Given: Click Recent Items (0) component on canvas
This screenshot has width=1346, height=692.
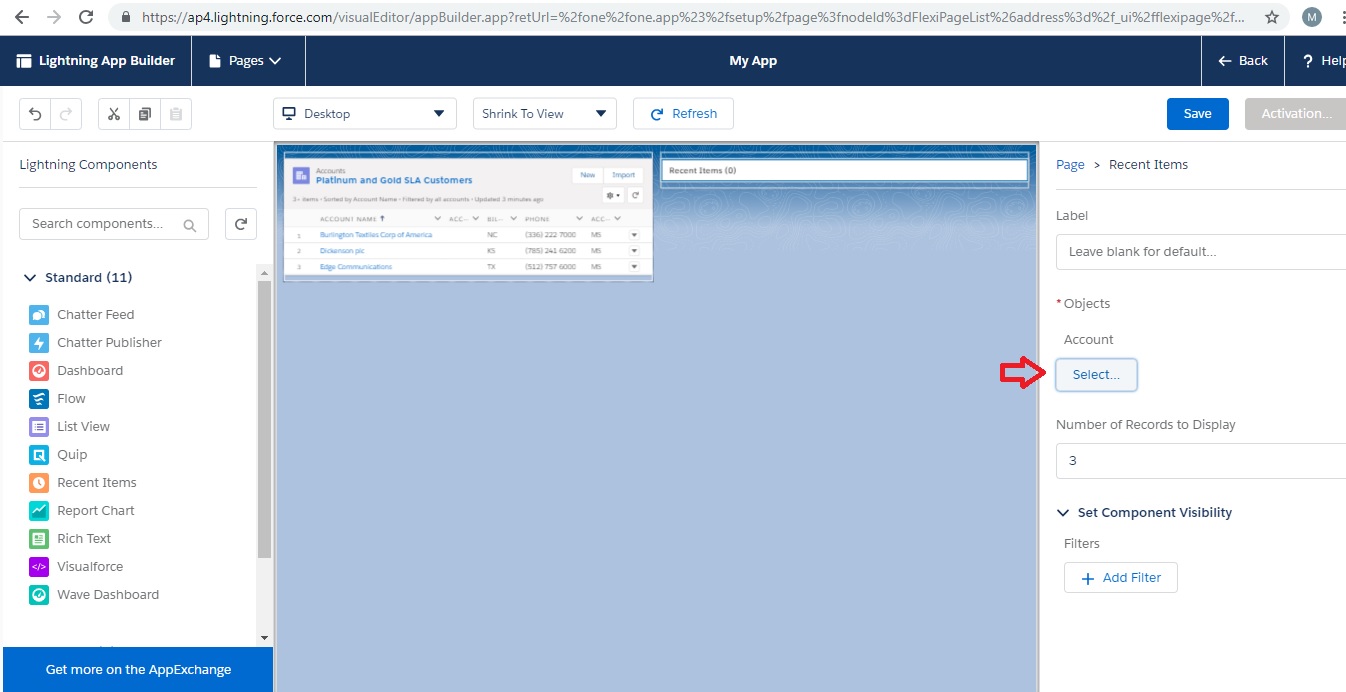Looking at the screenshot, I should (845, 171).
